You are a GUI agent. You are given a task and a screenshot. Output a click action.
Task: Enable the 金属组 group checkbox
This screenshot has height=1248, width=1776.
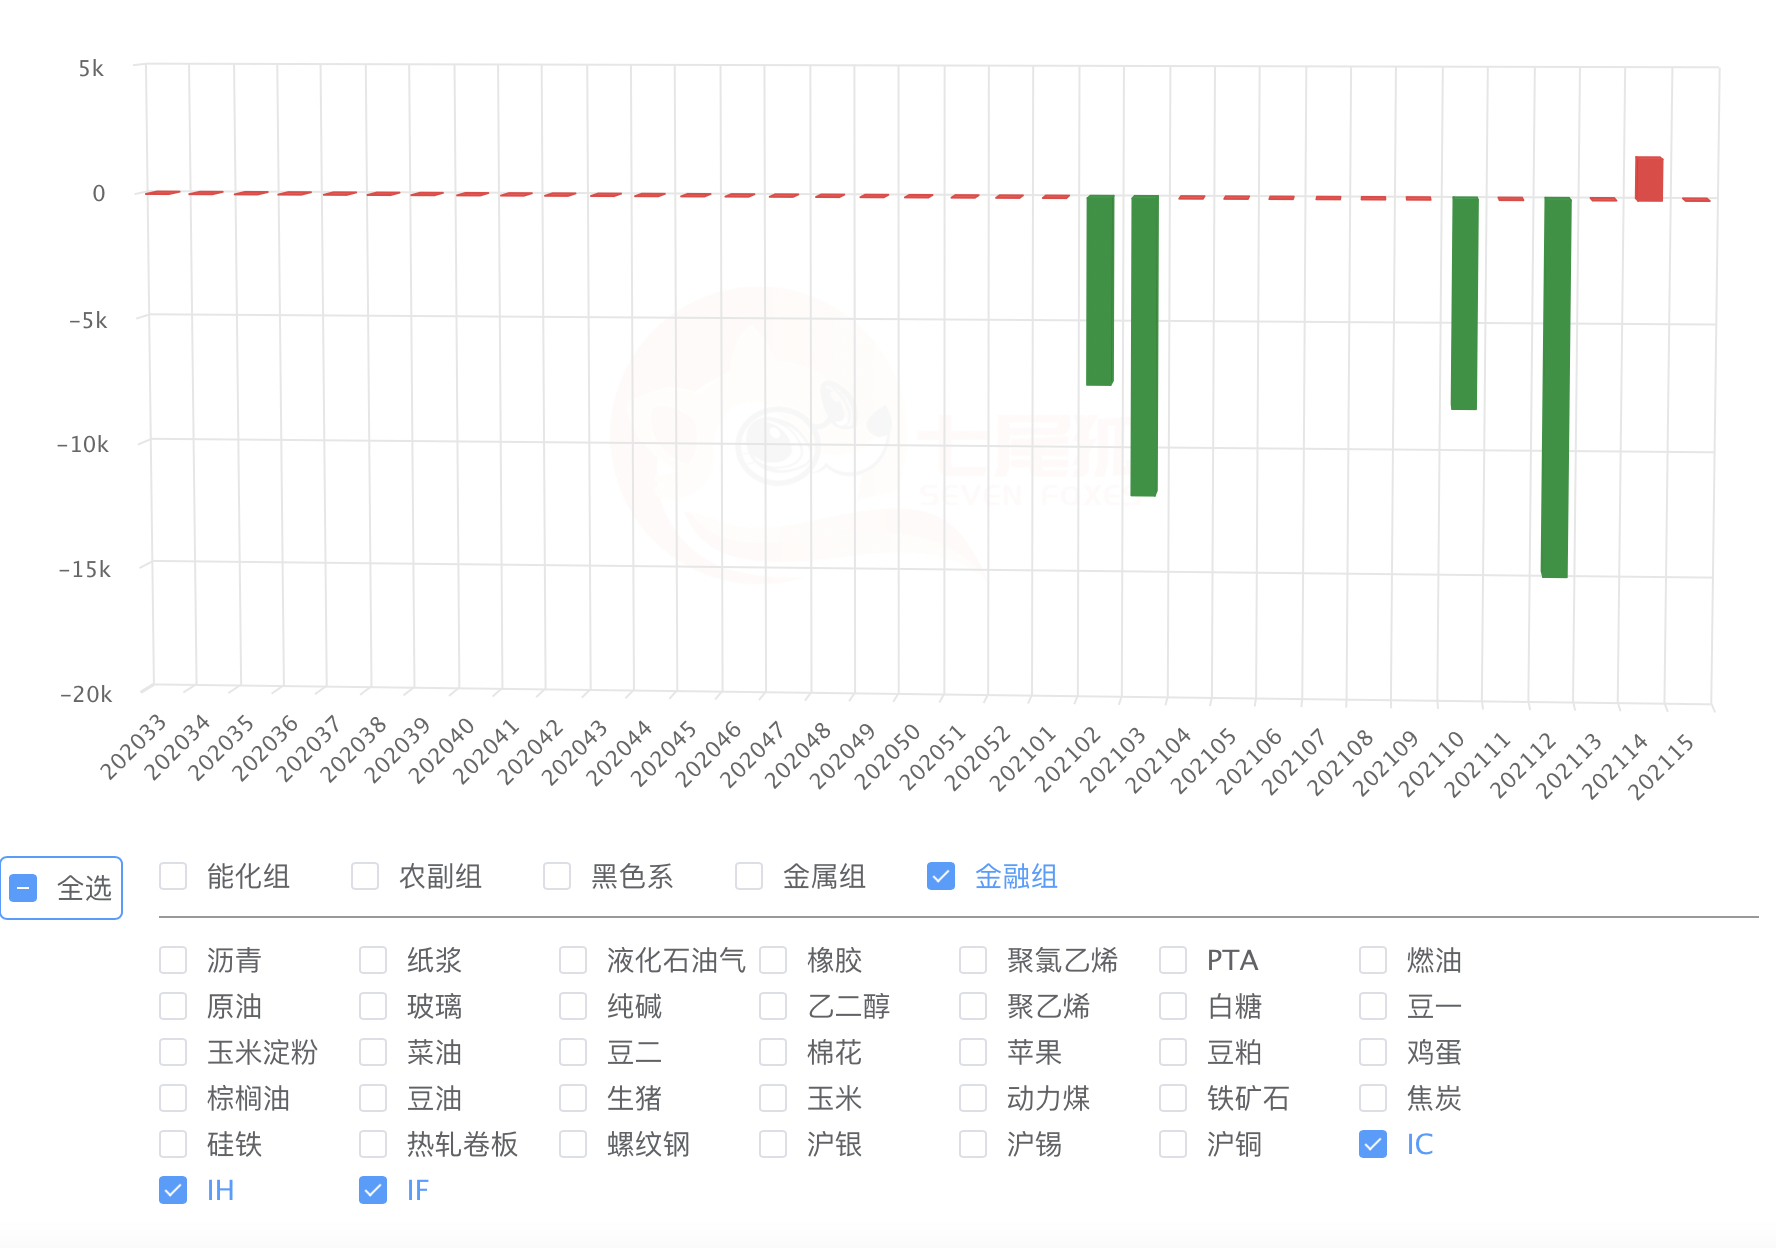749,876
